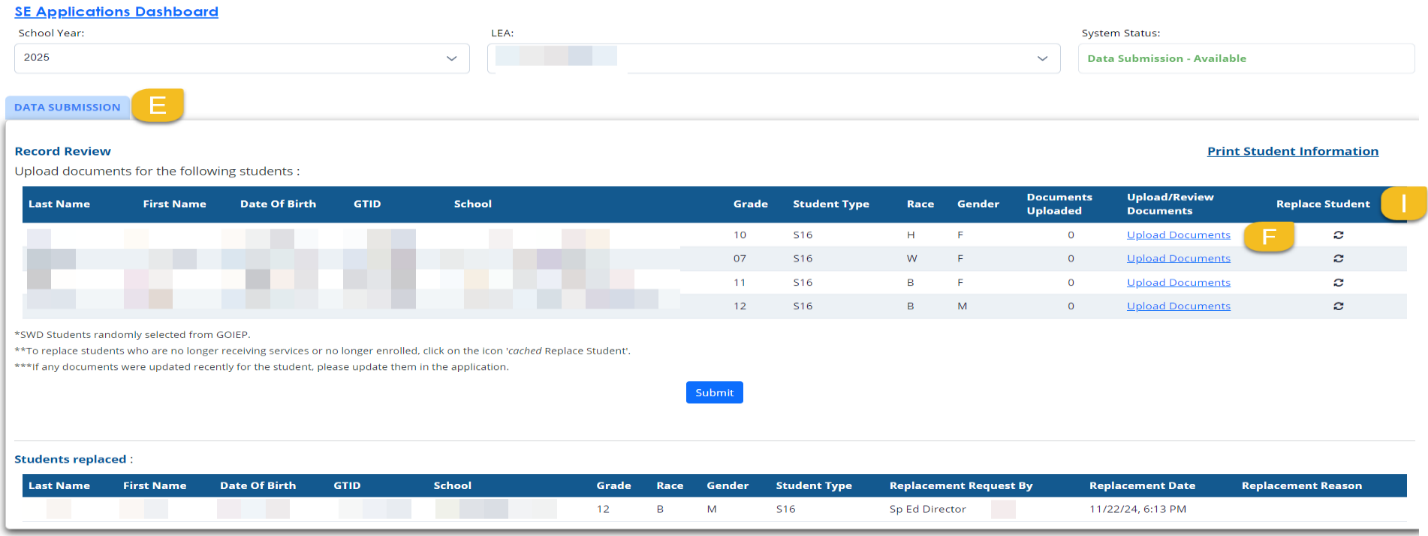Click Print Student Information link

1292,151
